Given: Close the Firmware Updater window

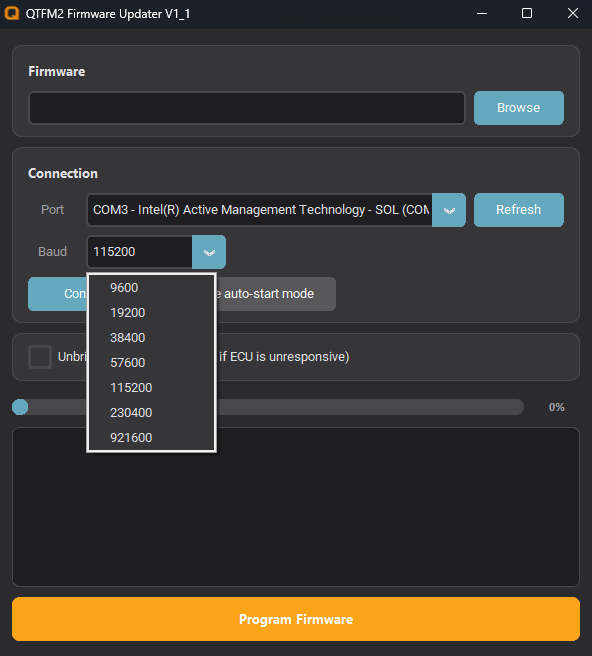Looking at the screenshot, I should [x=573, y=14].
